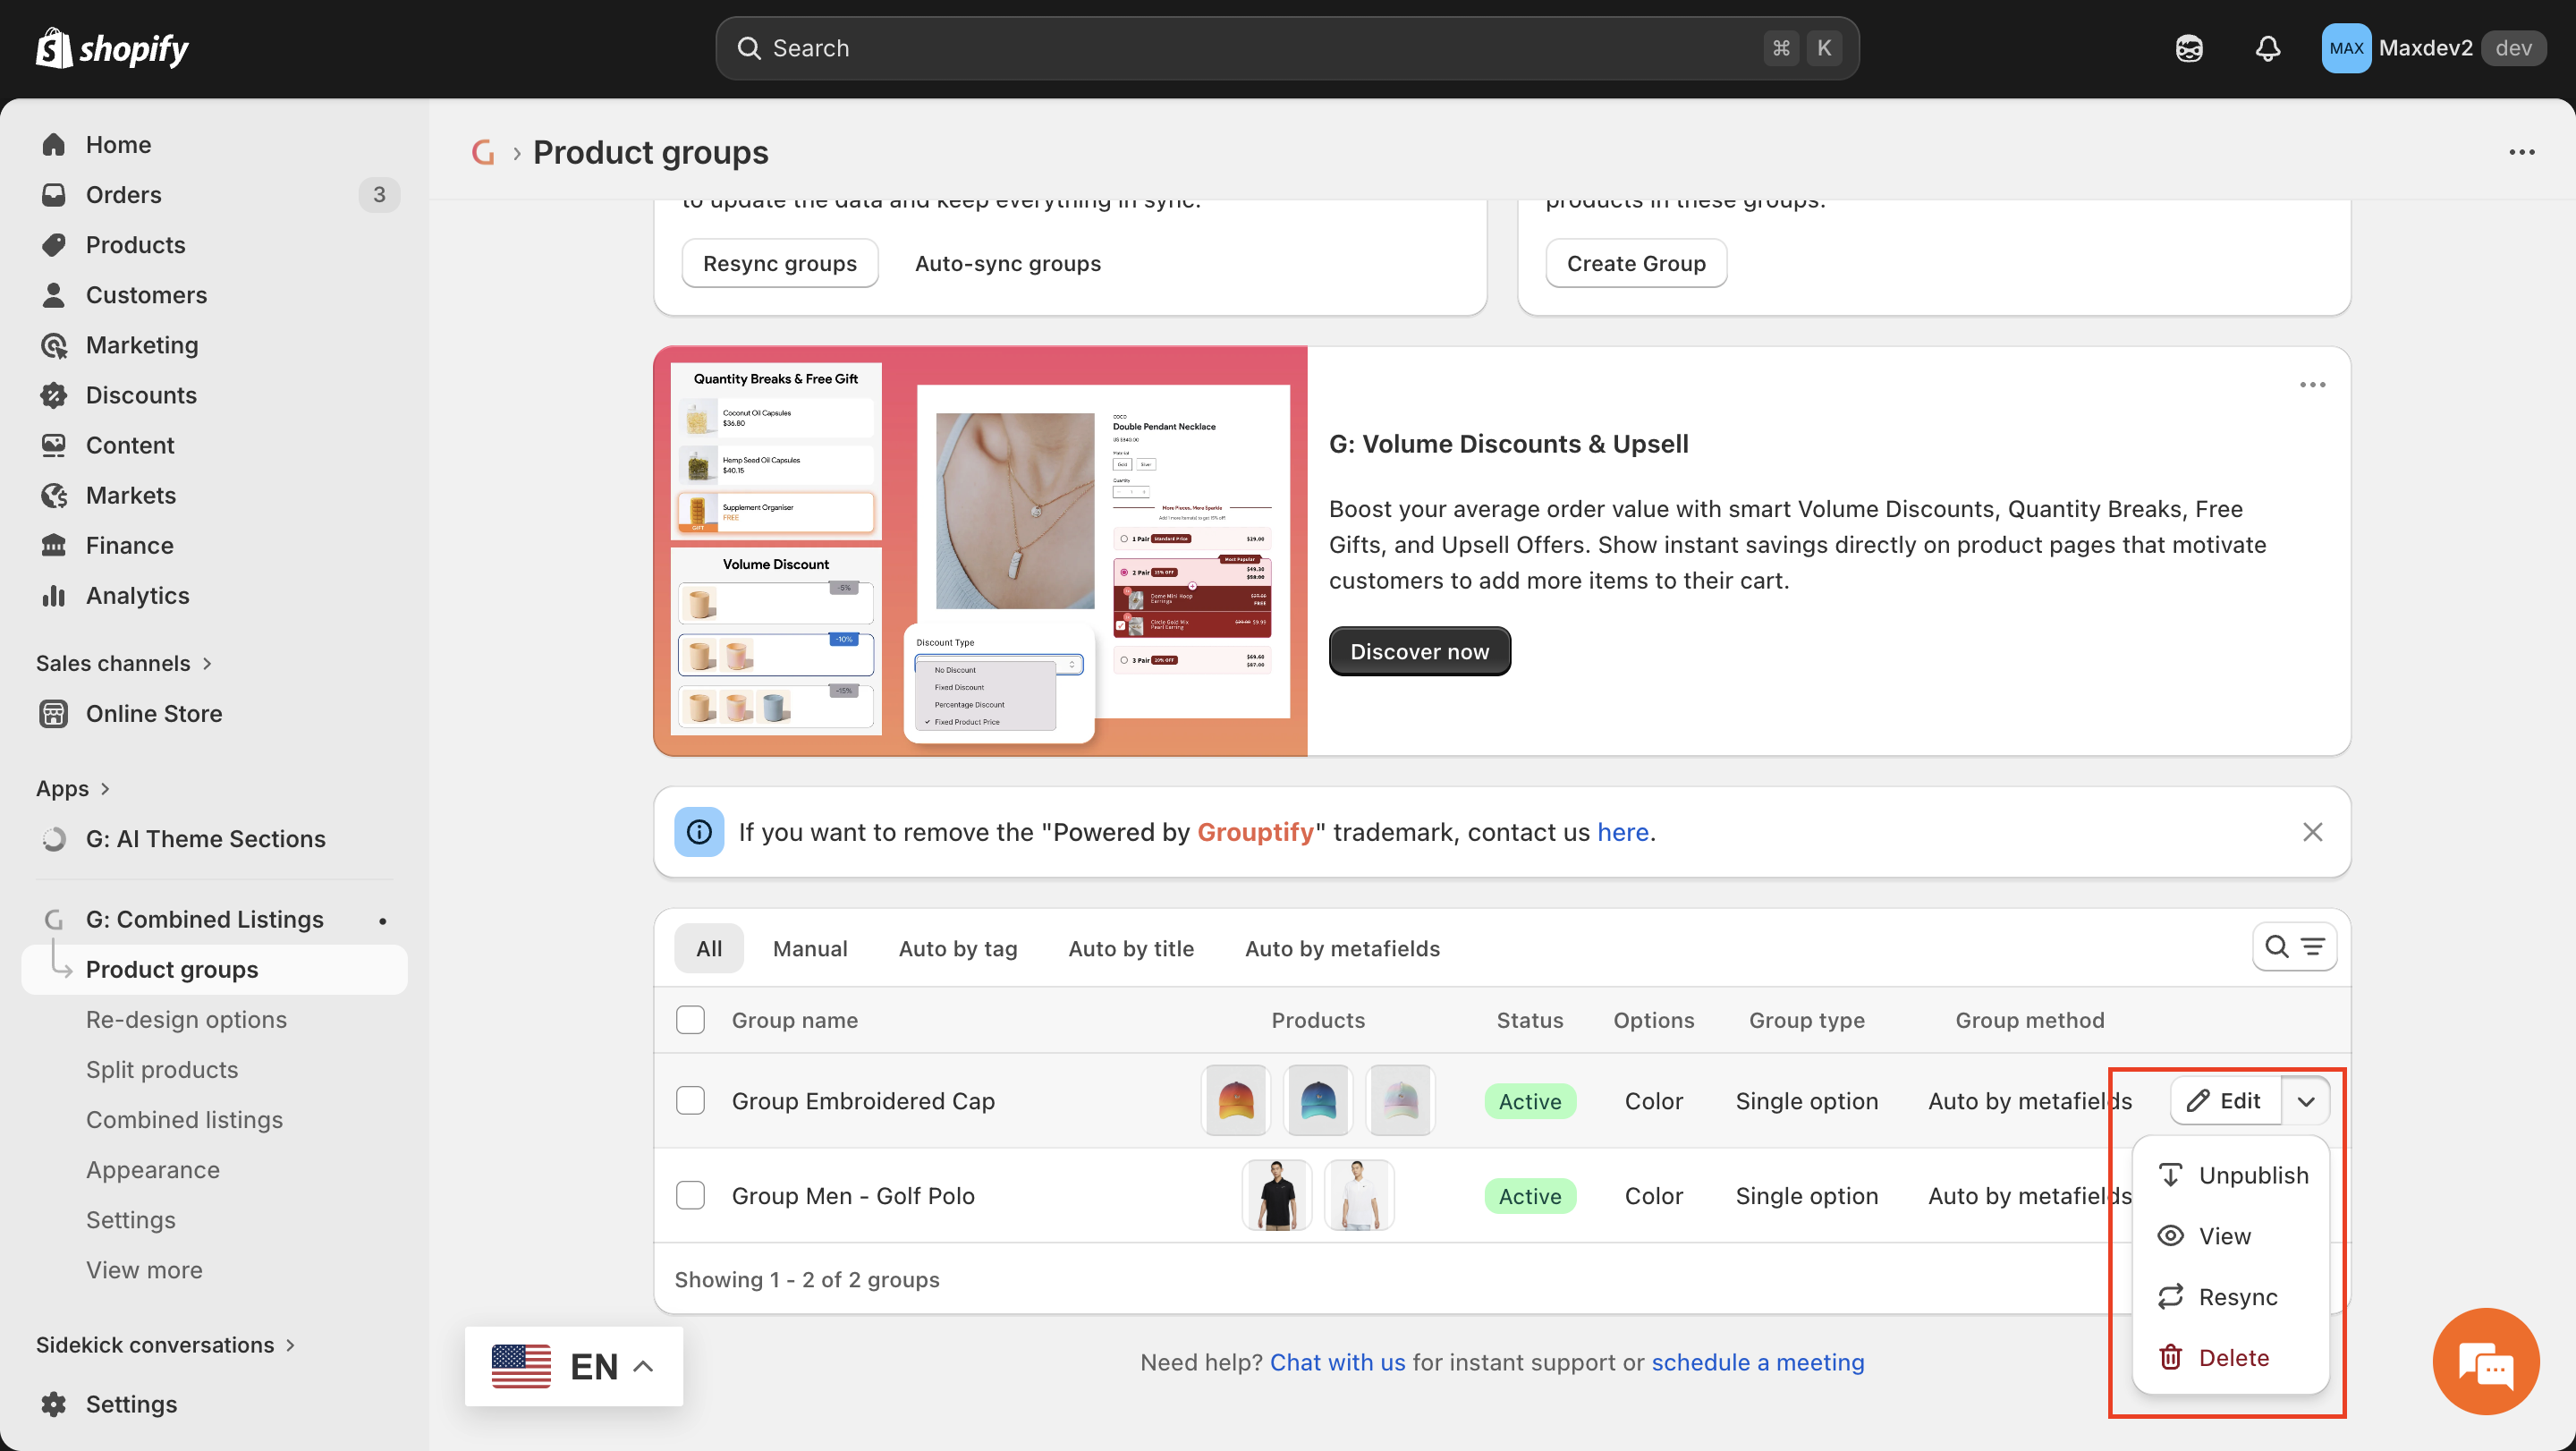Image resolution: width=2576 pixels, height=1451 pixels.
Task: Switch to the Auto by tag tab
Action: point(957,948)
